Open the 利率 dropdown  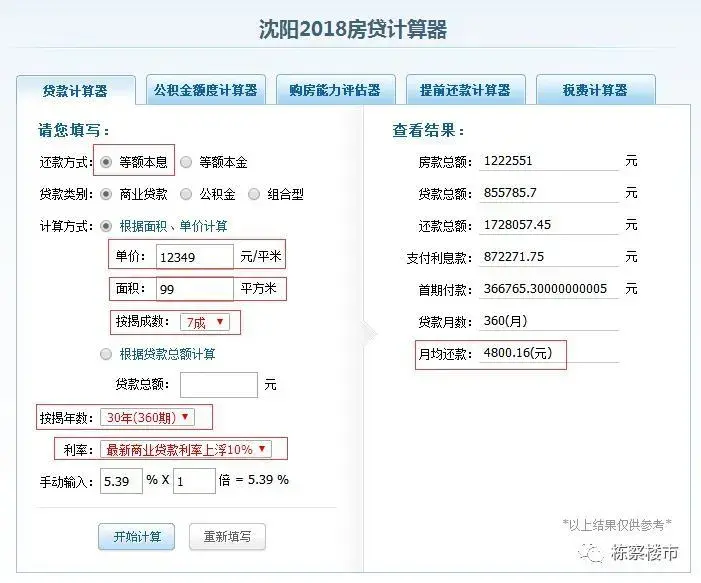pyautogui.click(x=186, y=449)
